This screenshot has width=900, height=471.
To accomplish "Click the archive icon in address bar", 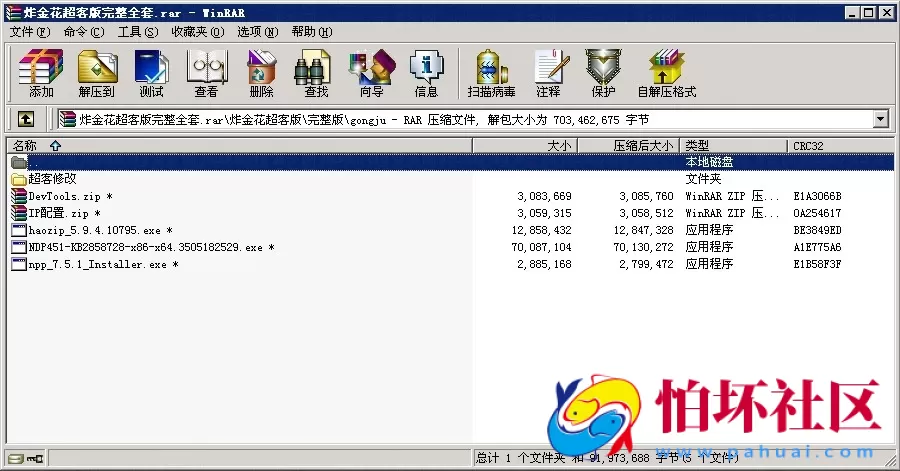I will 68,119.
